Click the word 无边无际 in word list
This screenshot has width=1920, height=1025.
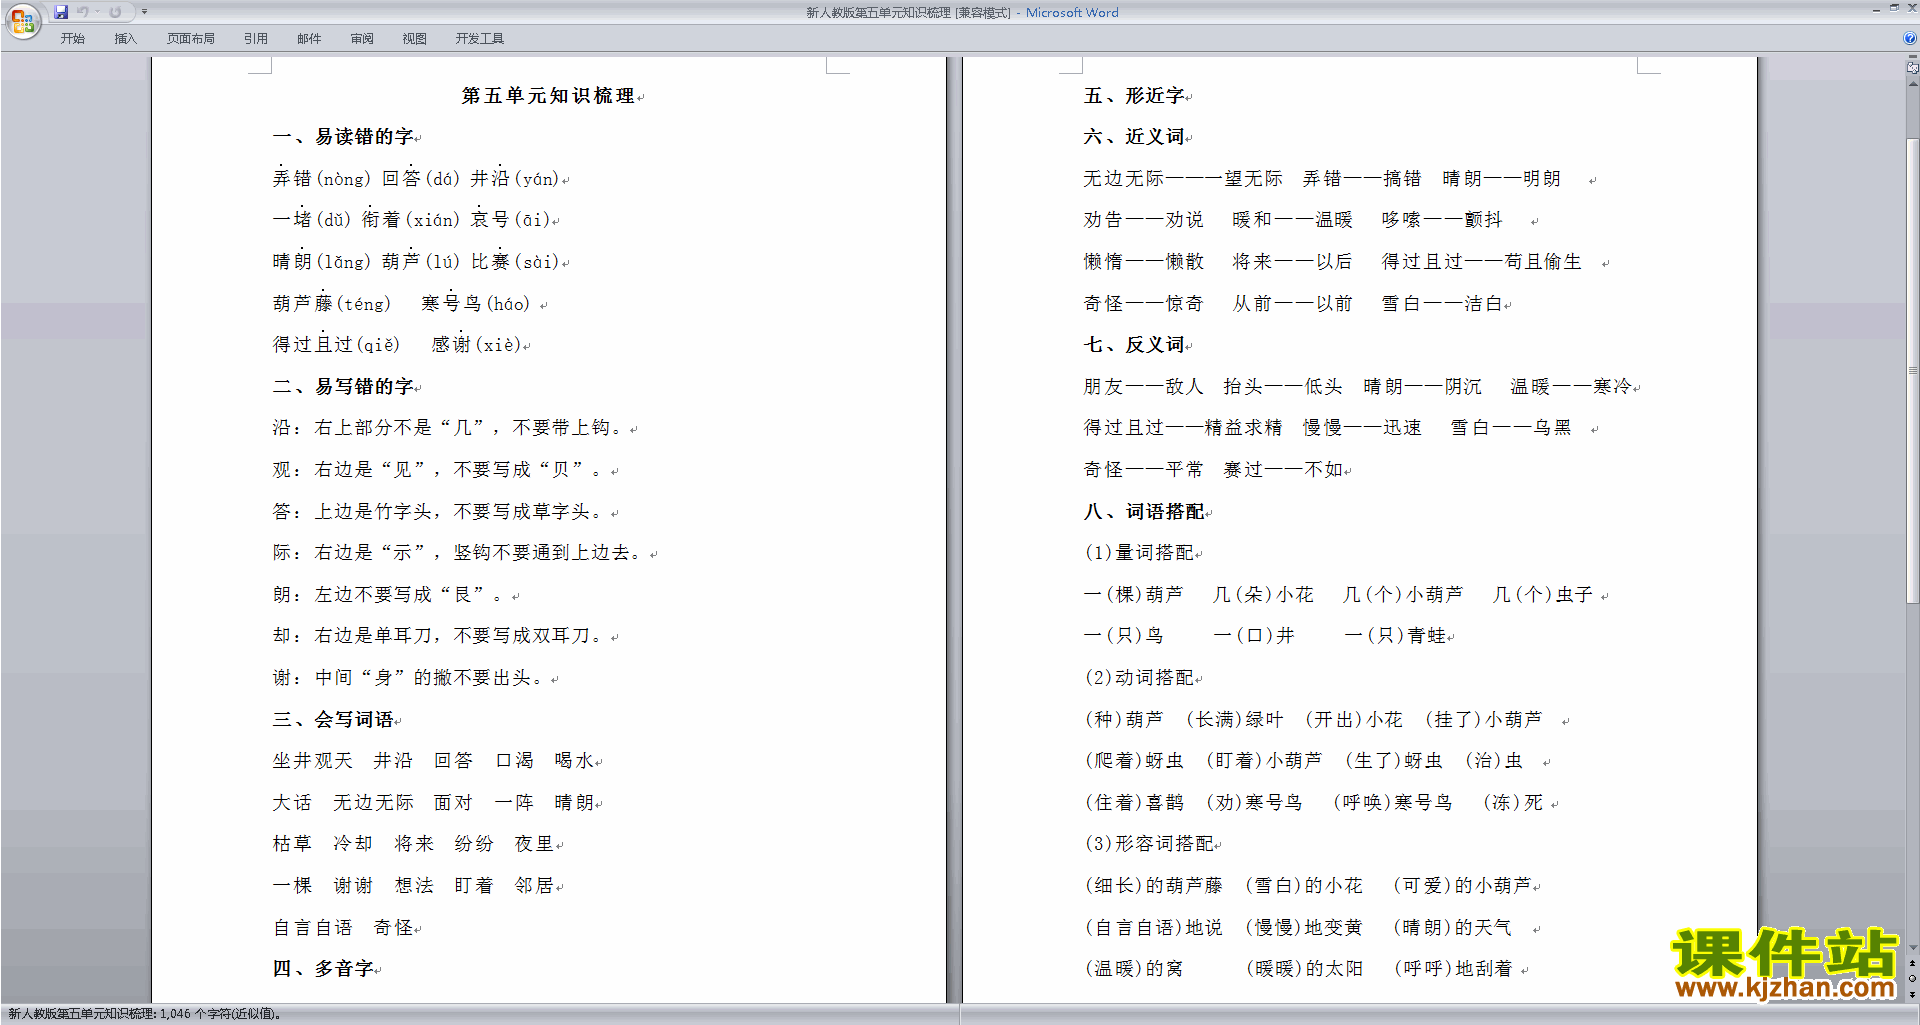point(373,802)
